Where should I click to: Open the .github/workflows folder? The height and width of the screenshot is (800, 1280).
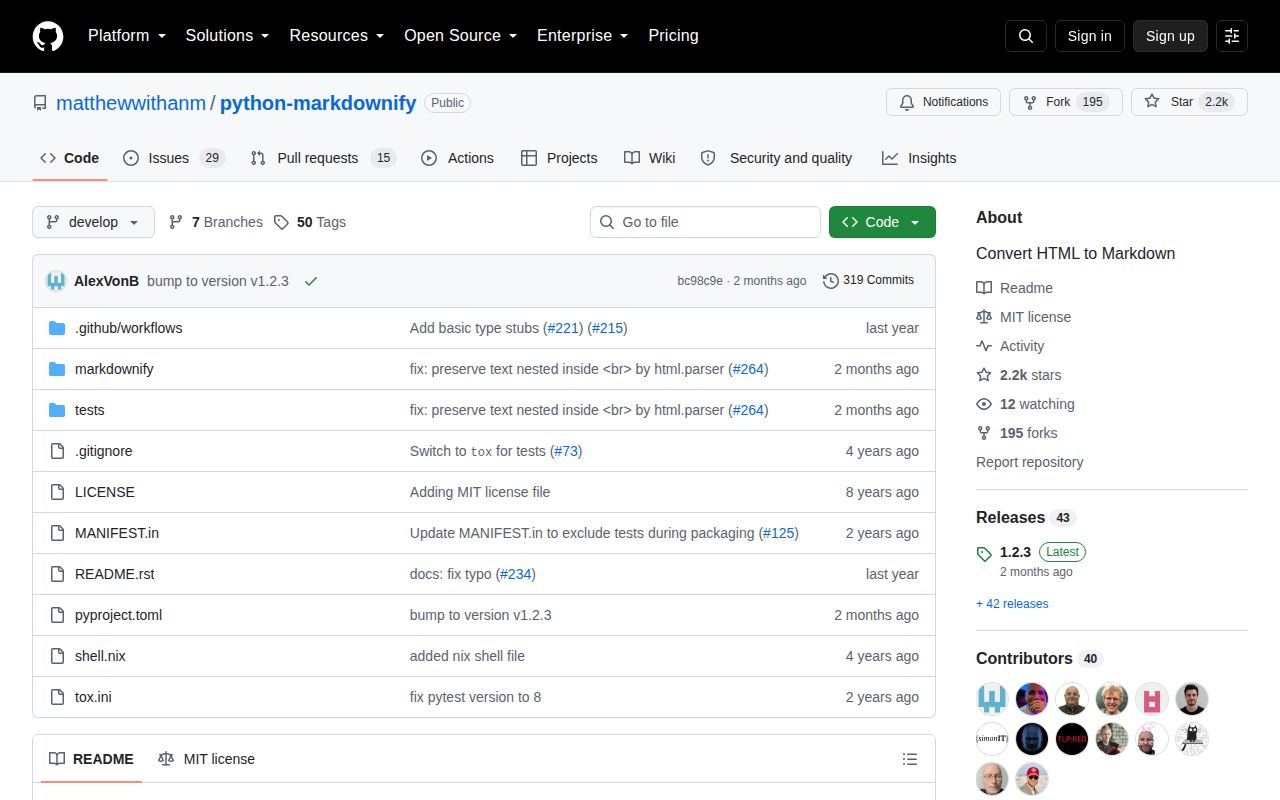coord(128,328)
